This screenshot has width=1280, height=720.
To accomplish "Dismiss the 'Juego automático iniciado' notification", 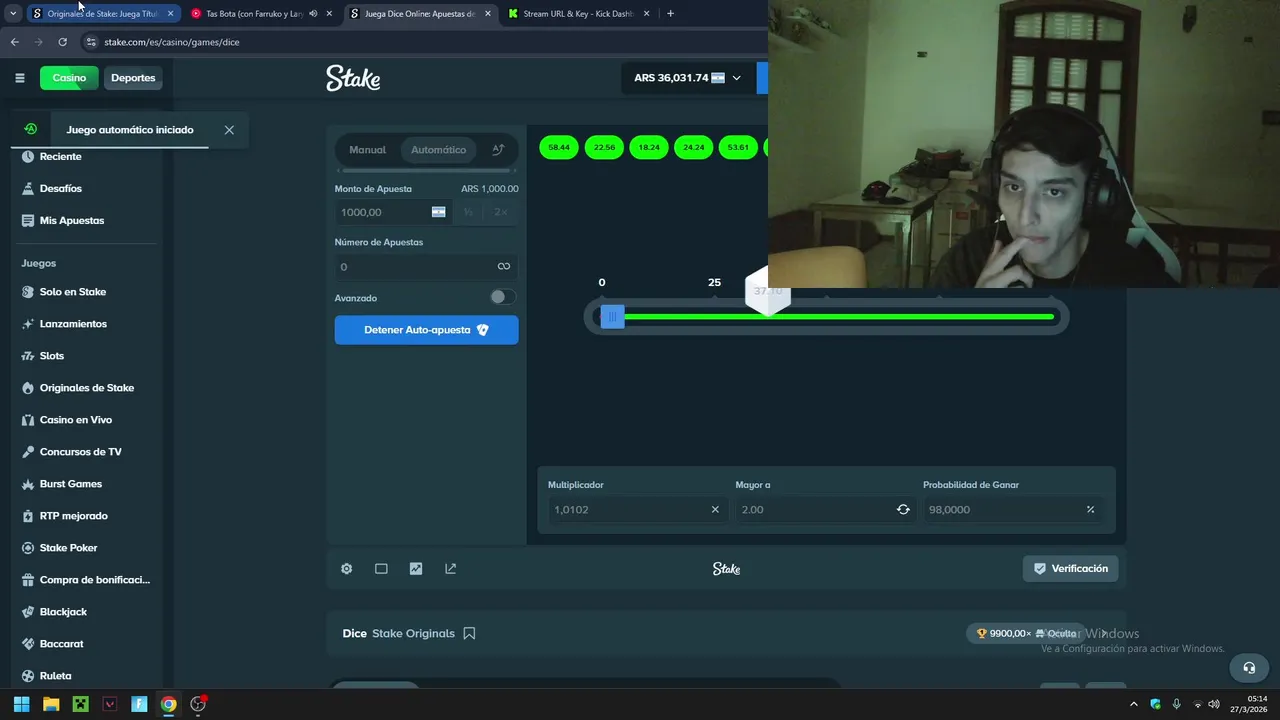I will click(x=229, y=130).
